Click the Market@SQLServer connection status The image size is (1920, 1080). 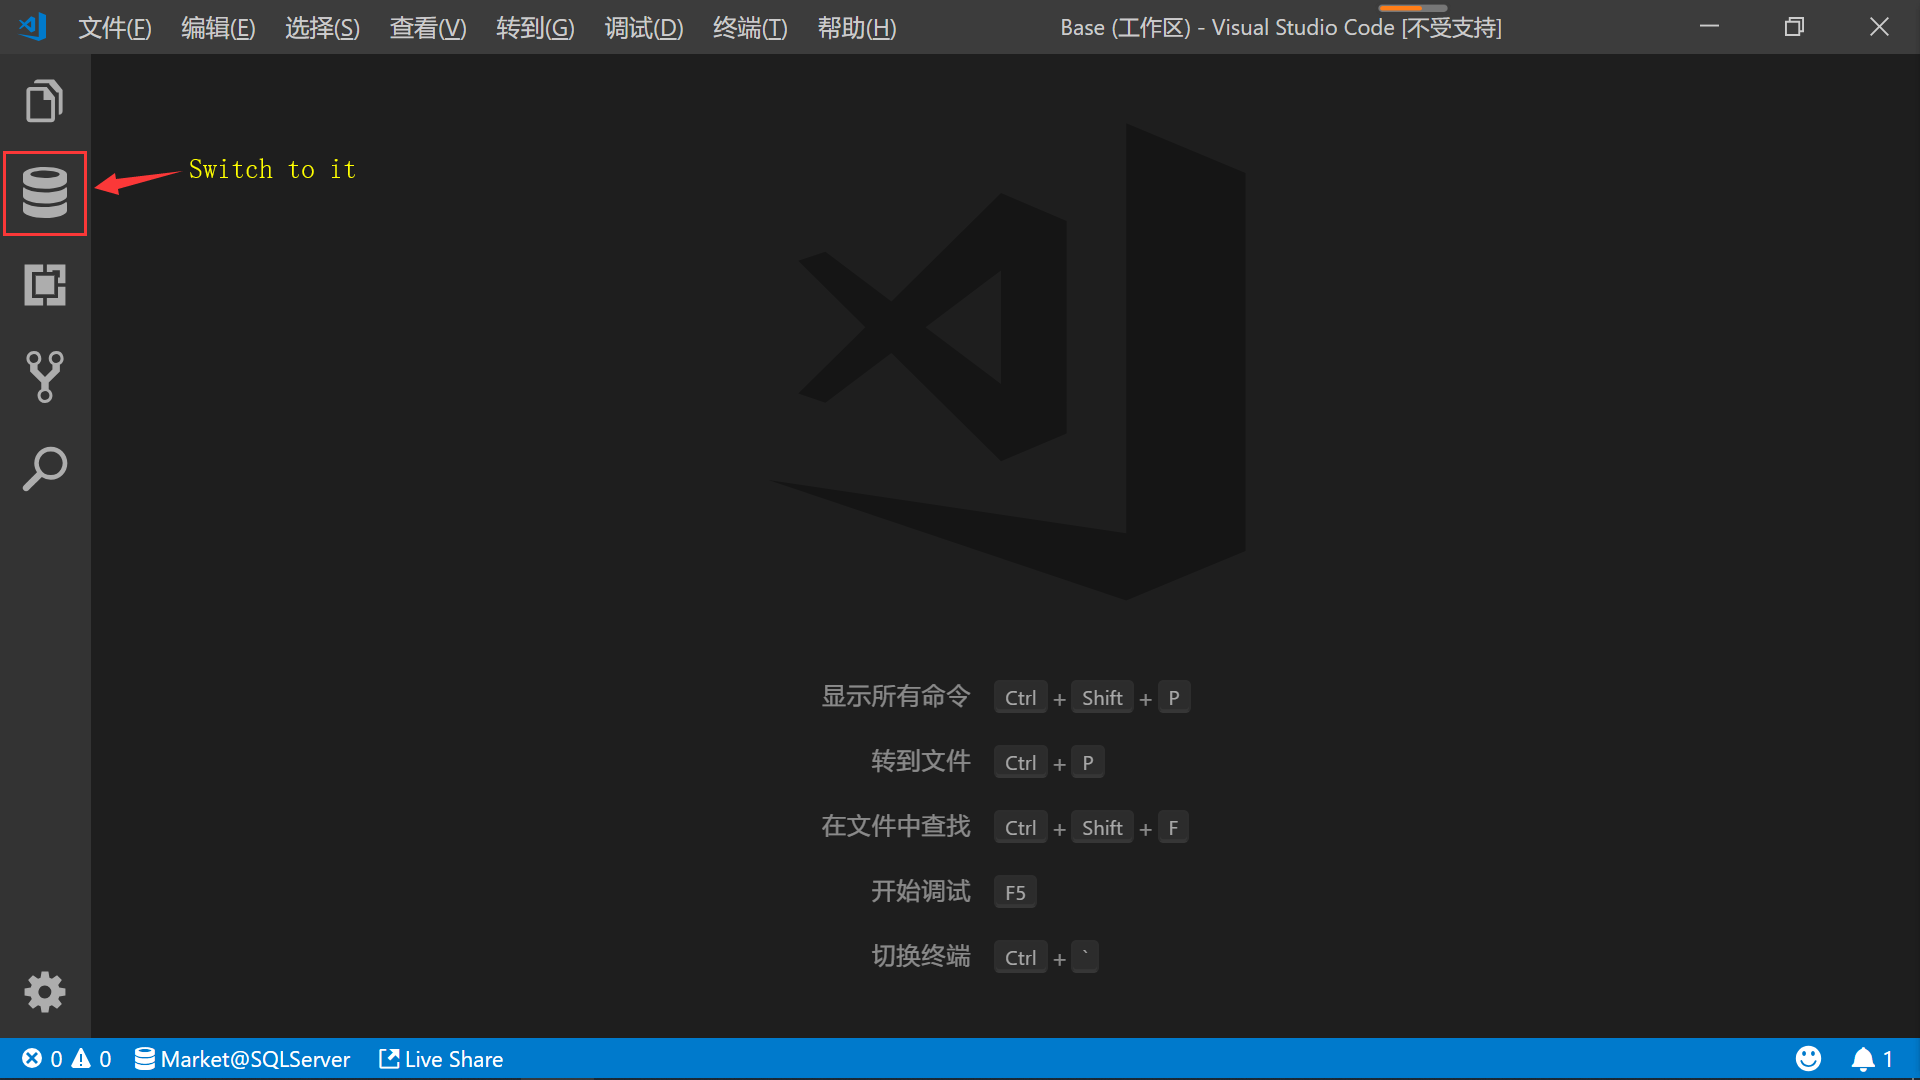point(243,1059)
